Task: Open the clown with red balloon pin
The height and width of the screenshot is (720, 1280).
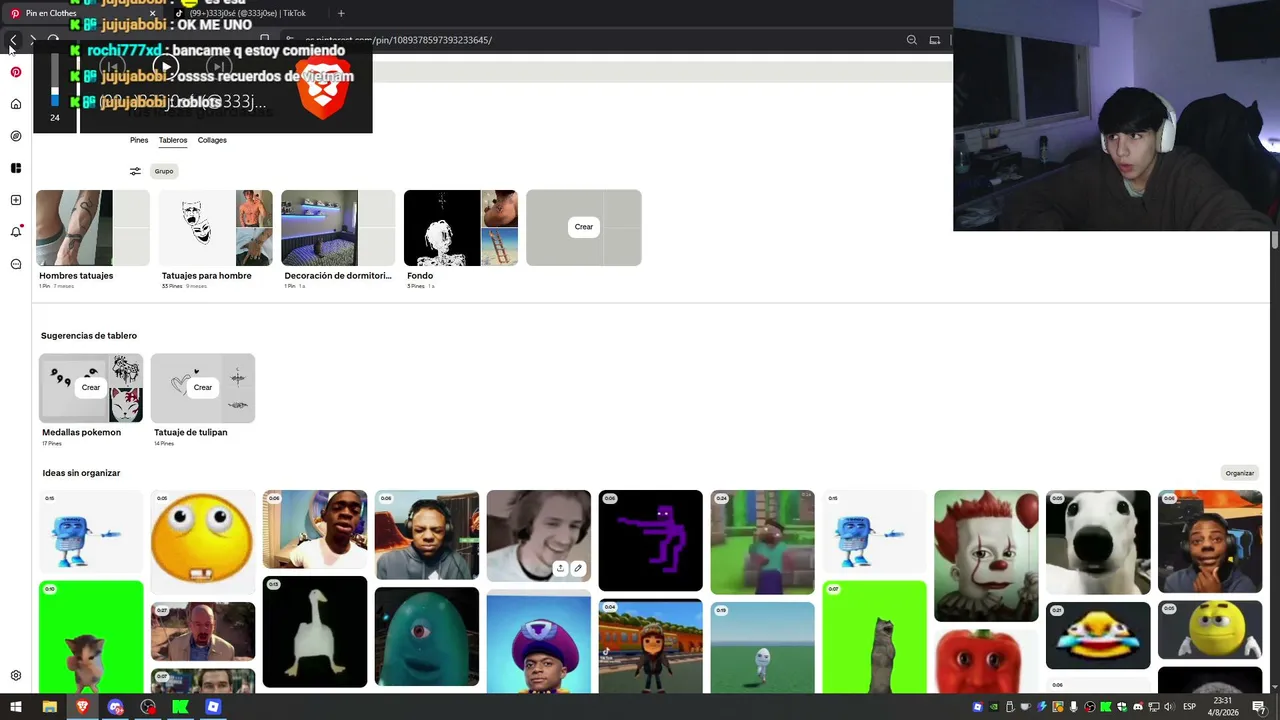Action: coord(986,556)
